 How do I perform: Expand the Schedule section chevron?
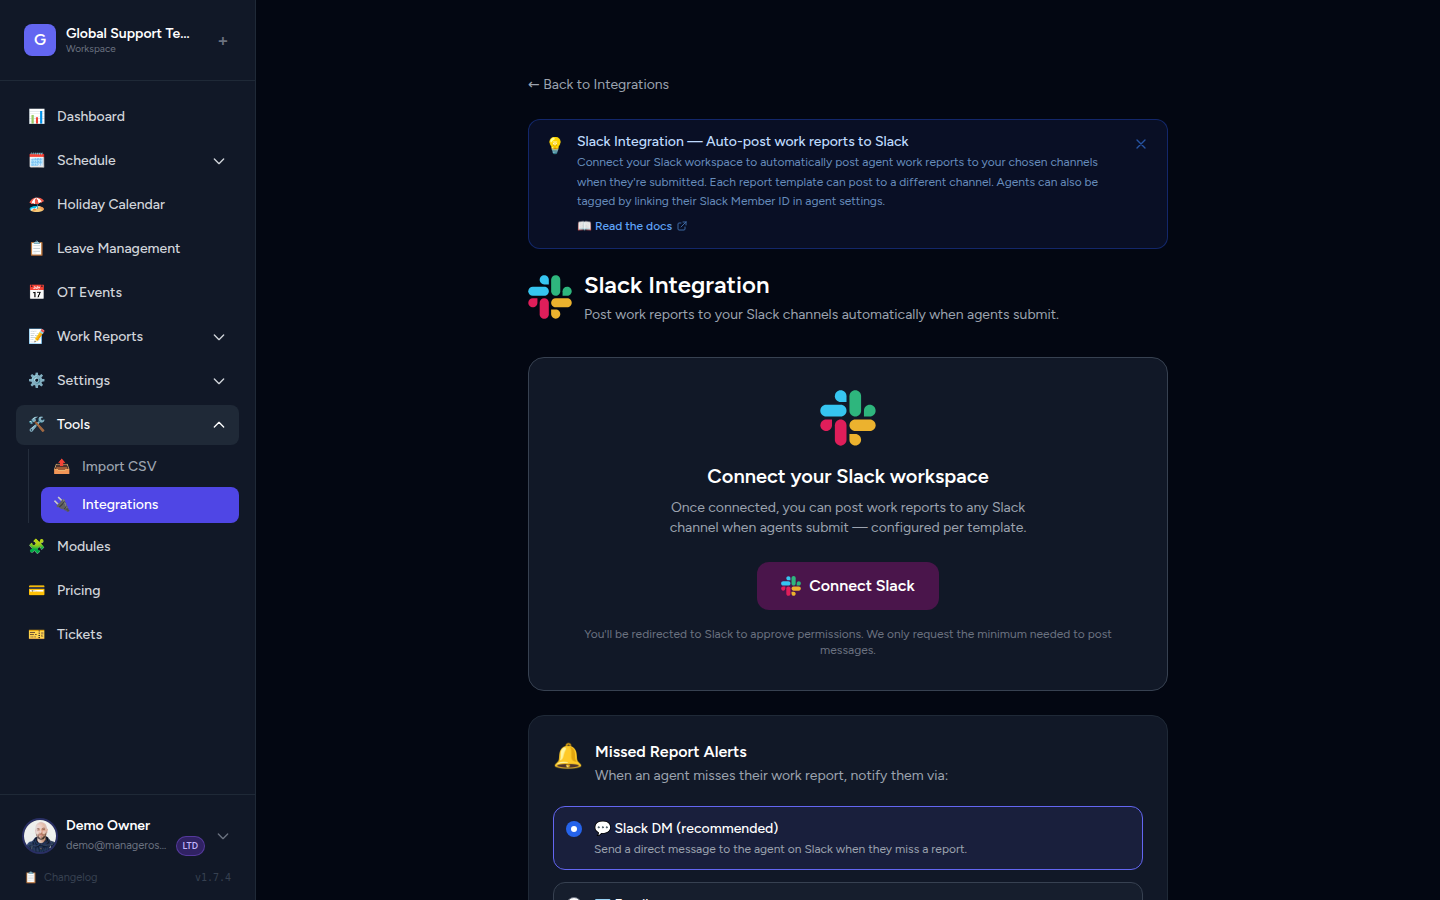tap(219, 160)
